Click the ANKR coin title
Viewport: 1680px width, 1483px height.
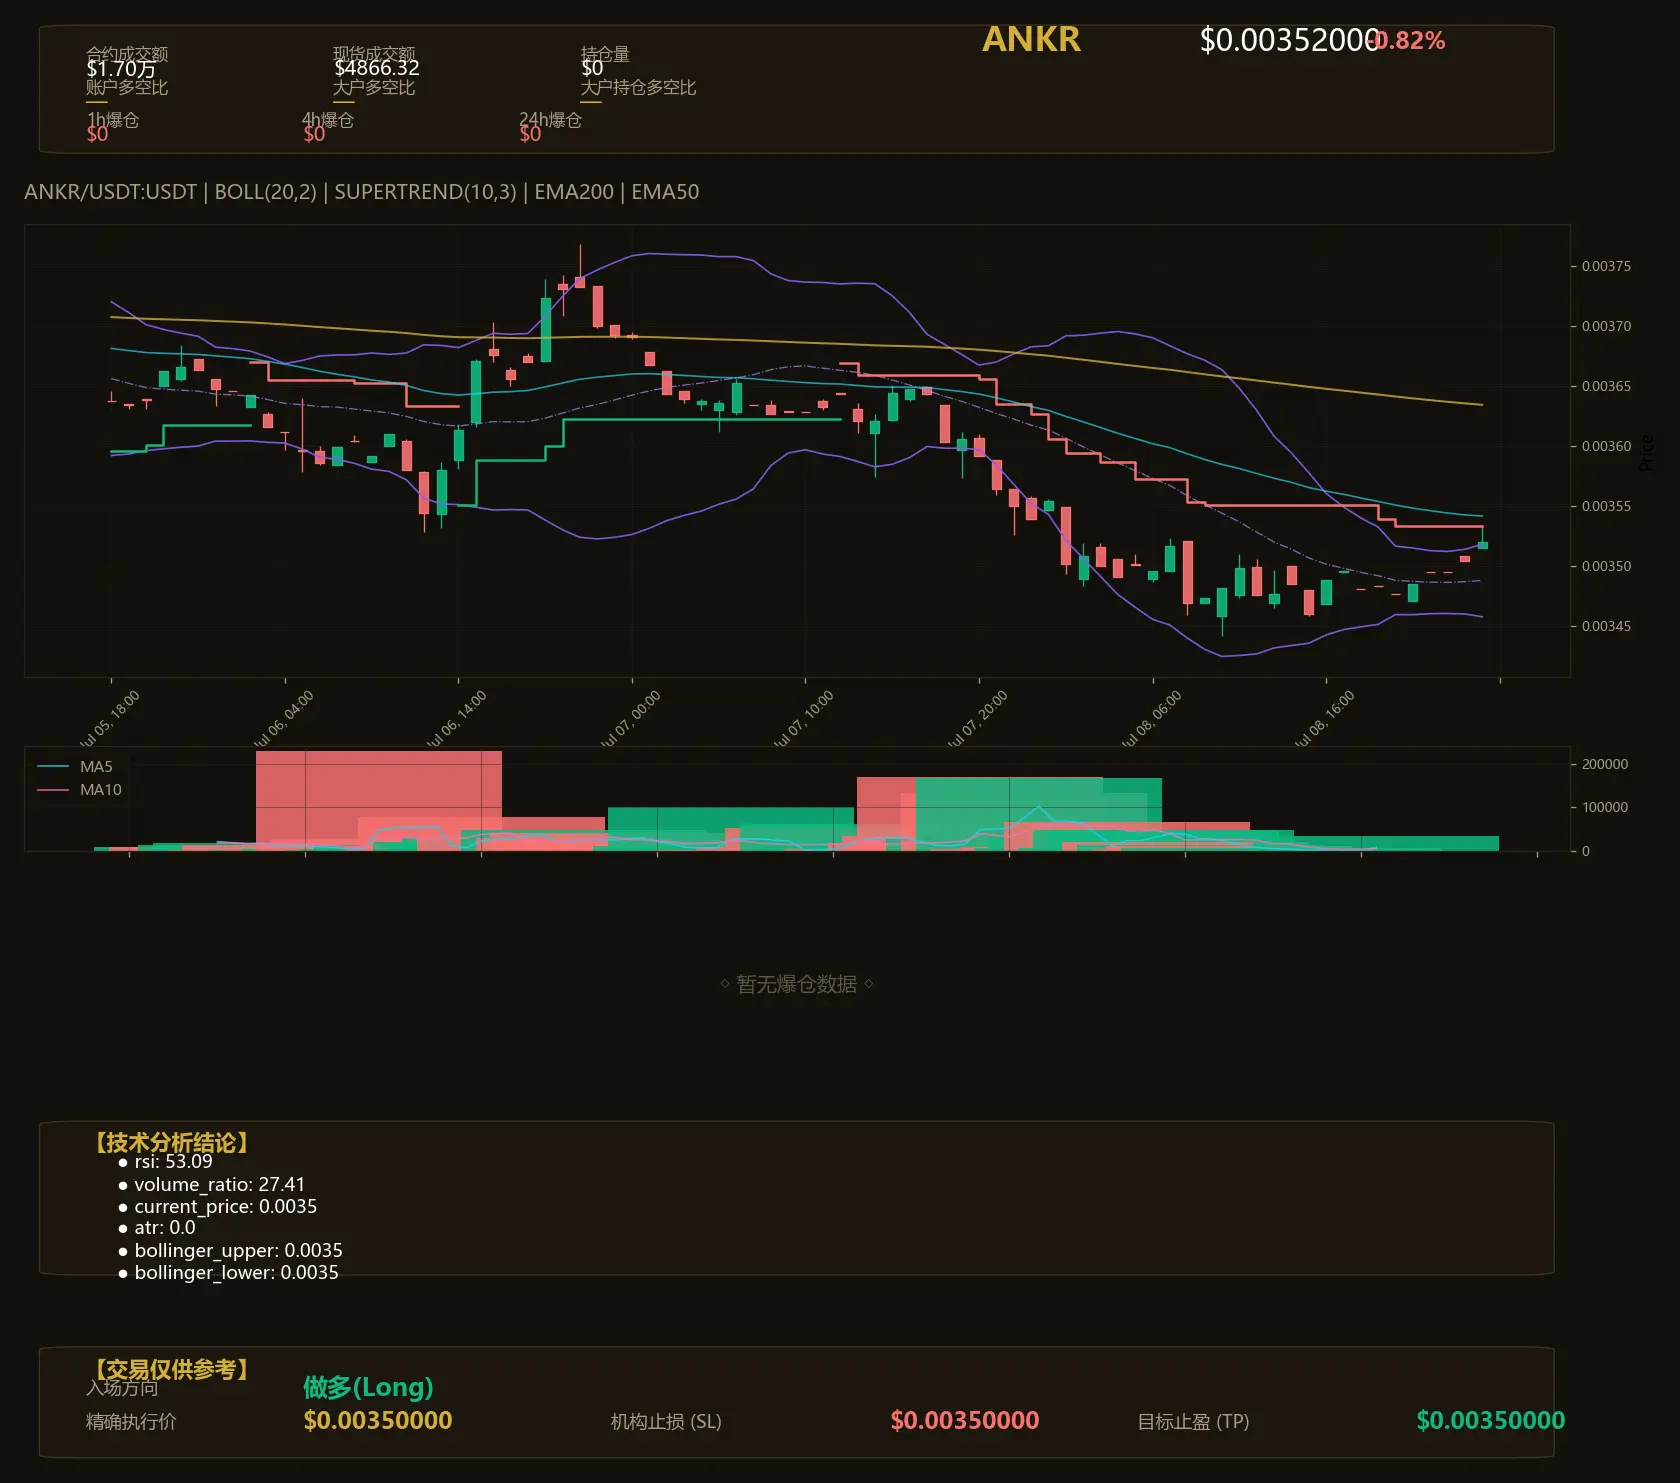pyautogui.click(x=1031, y=39)
